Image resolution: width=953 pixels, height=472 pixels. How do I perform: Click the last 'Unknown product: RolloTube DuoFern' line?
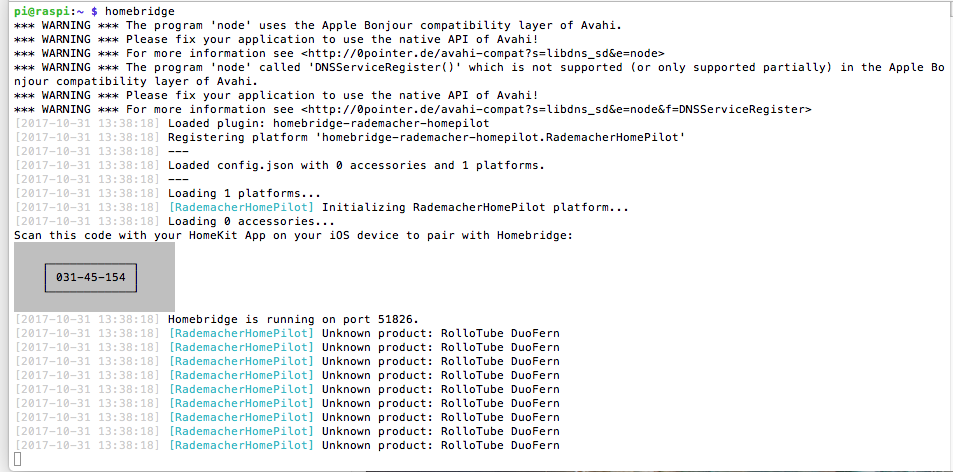point(440,445)
